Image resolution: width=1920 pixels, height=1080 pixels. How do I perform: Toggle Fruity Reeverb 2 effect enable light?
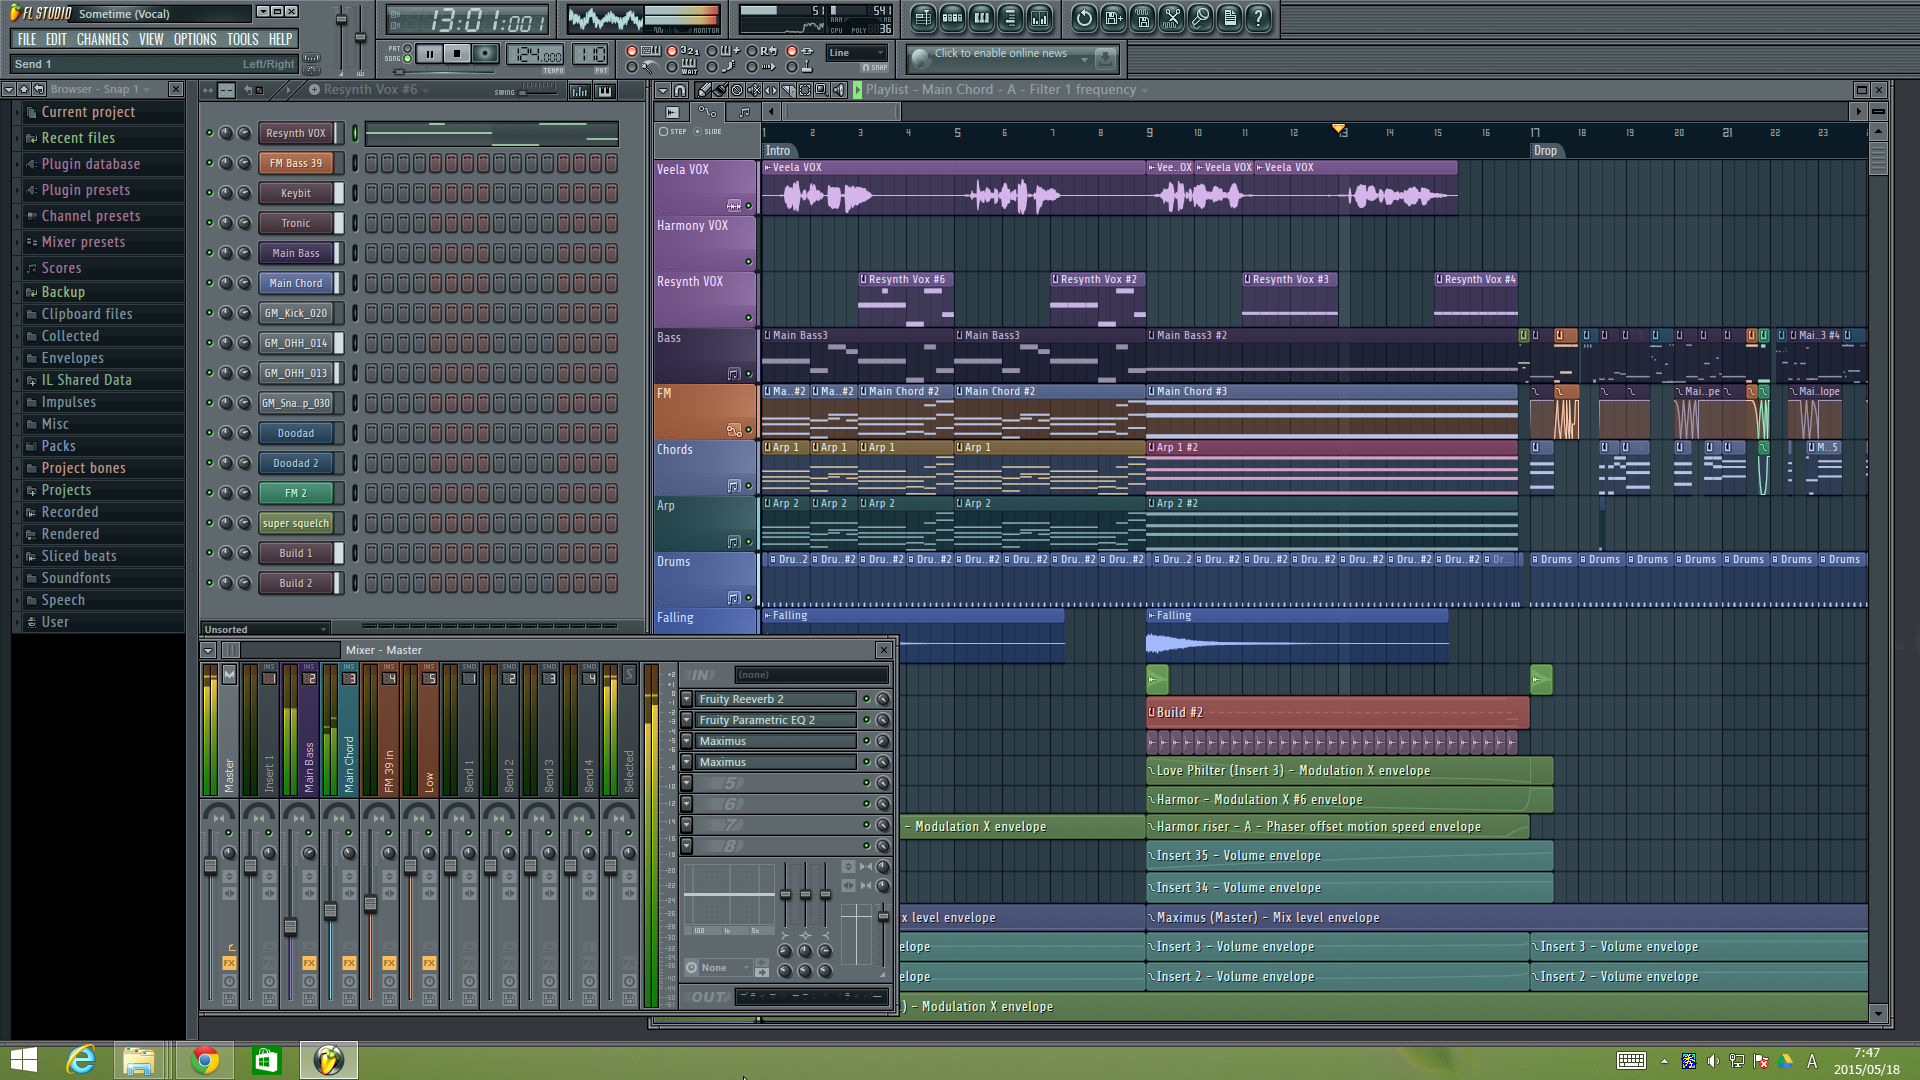(866, 699)
